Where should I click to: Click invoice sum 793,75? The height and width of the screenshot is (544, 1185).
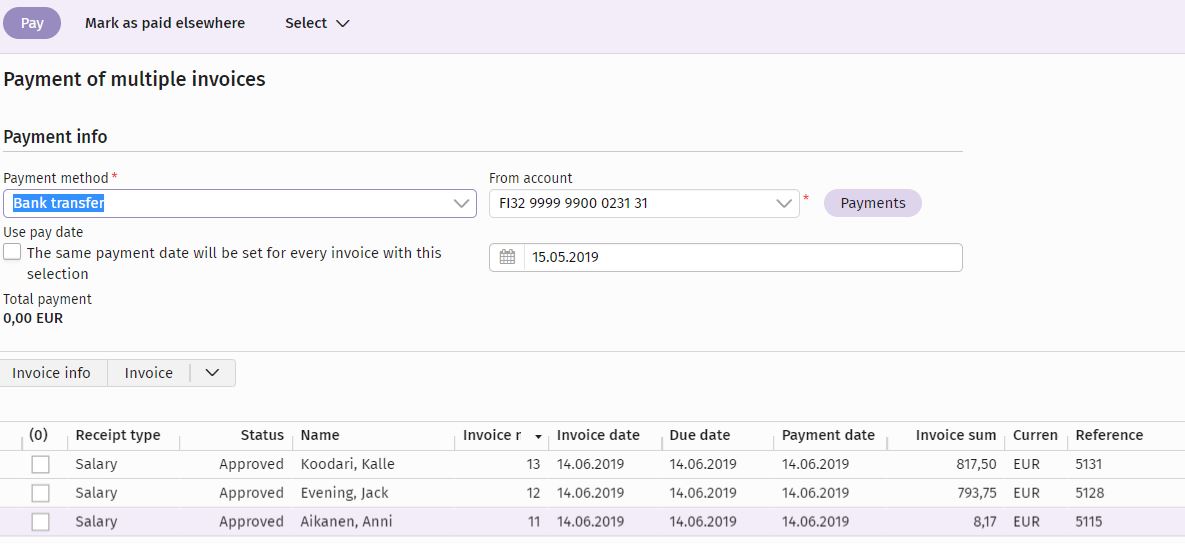click(x=976, y=493)
